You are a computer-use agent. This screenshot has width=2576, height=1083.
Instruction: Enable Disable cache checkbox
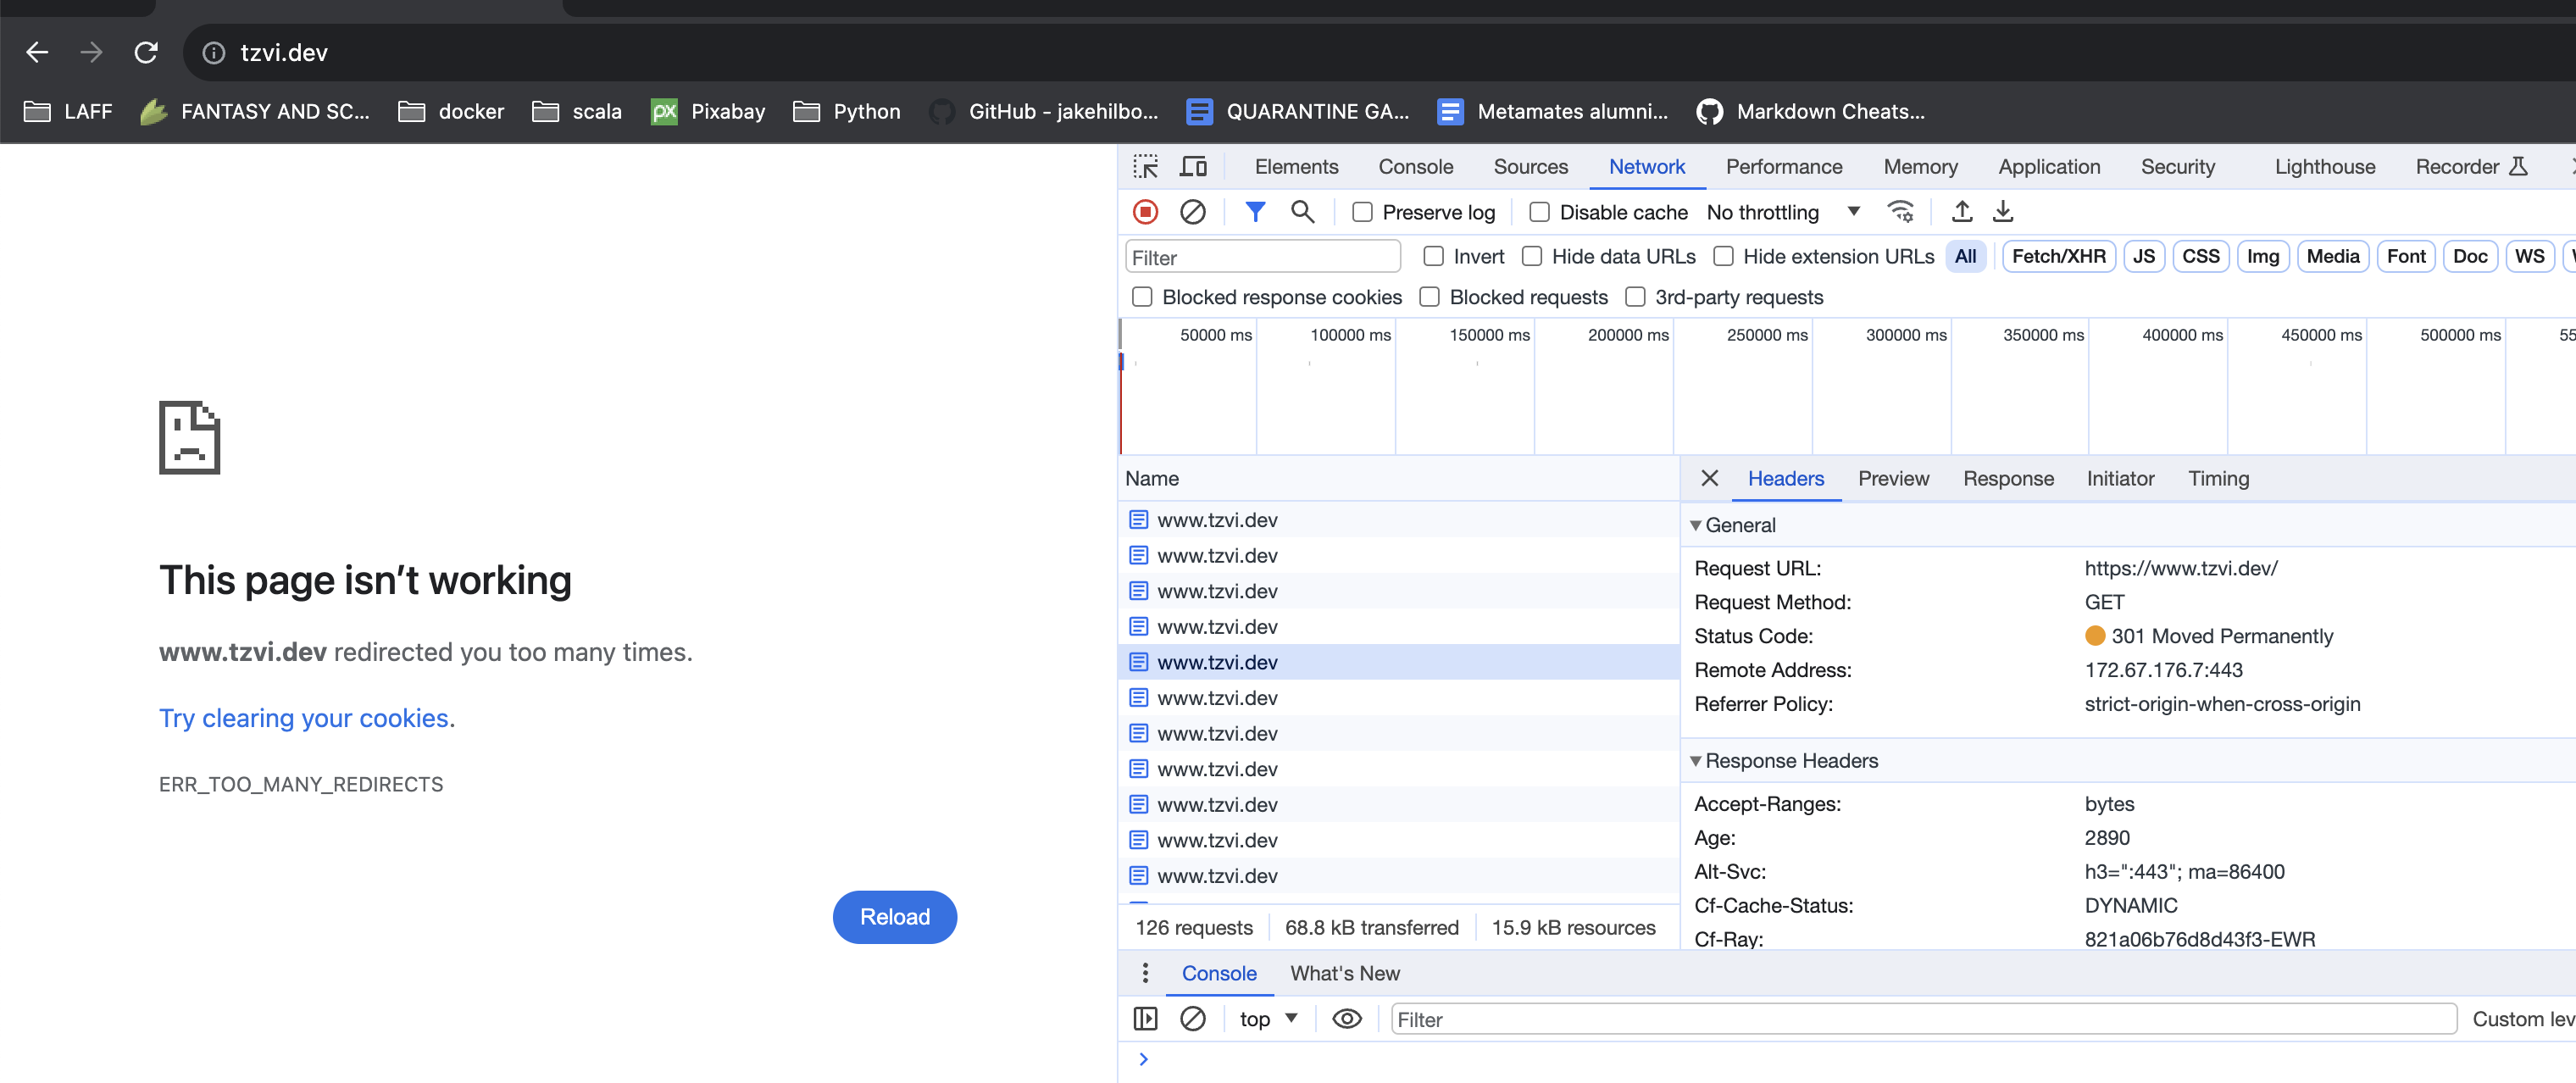(x=1540, y=212)
